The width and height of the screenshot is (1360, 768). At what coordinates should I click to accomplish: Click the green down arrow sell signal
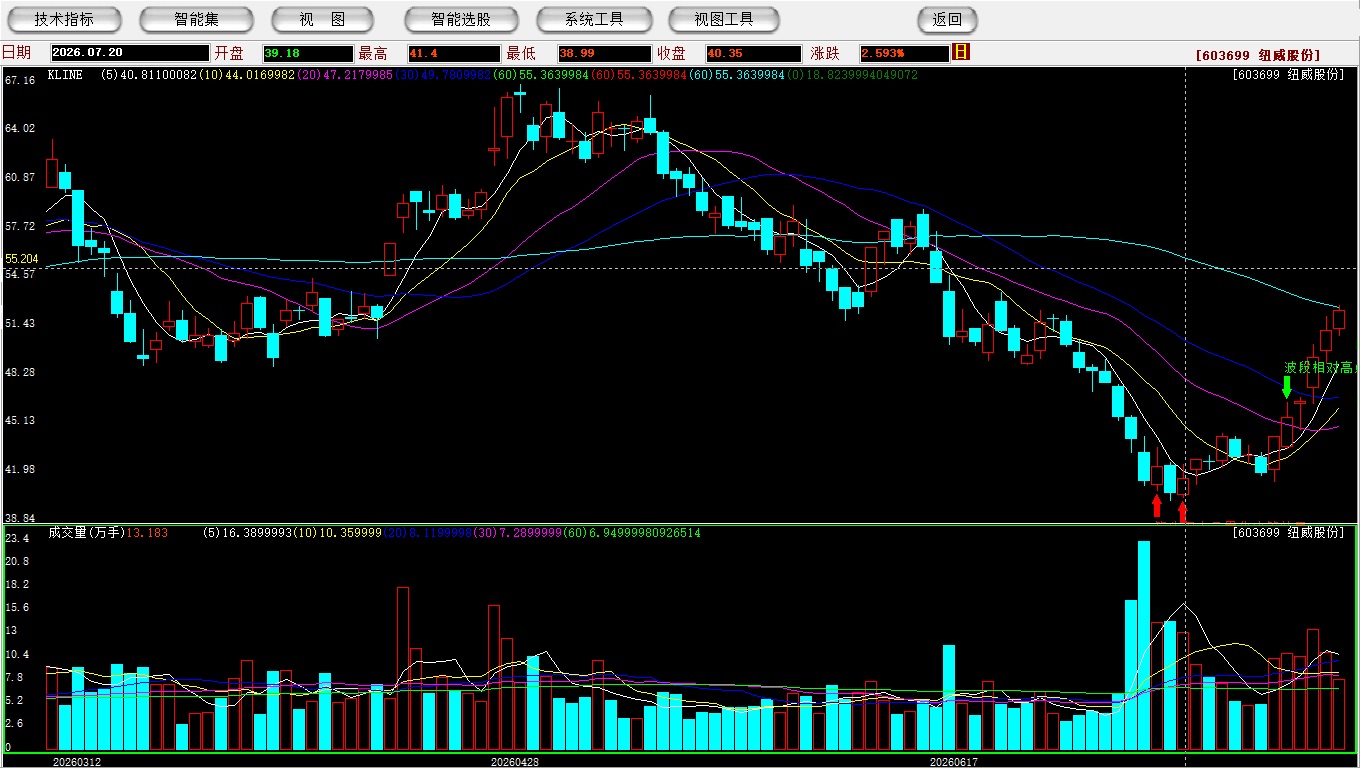[x=1287, y=387]
